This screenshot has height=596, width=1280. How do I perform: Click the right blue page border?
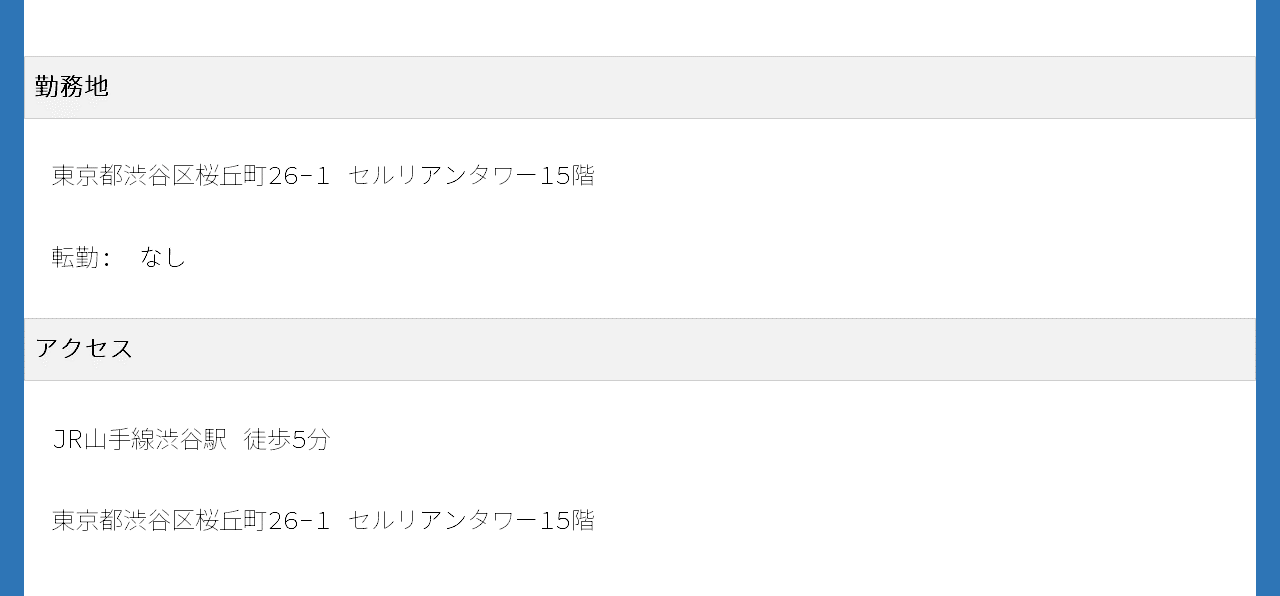tap(1268, 298)
